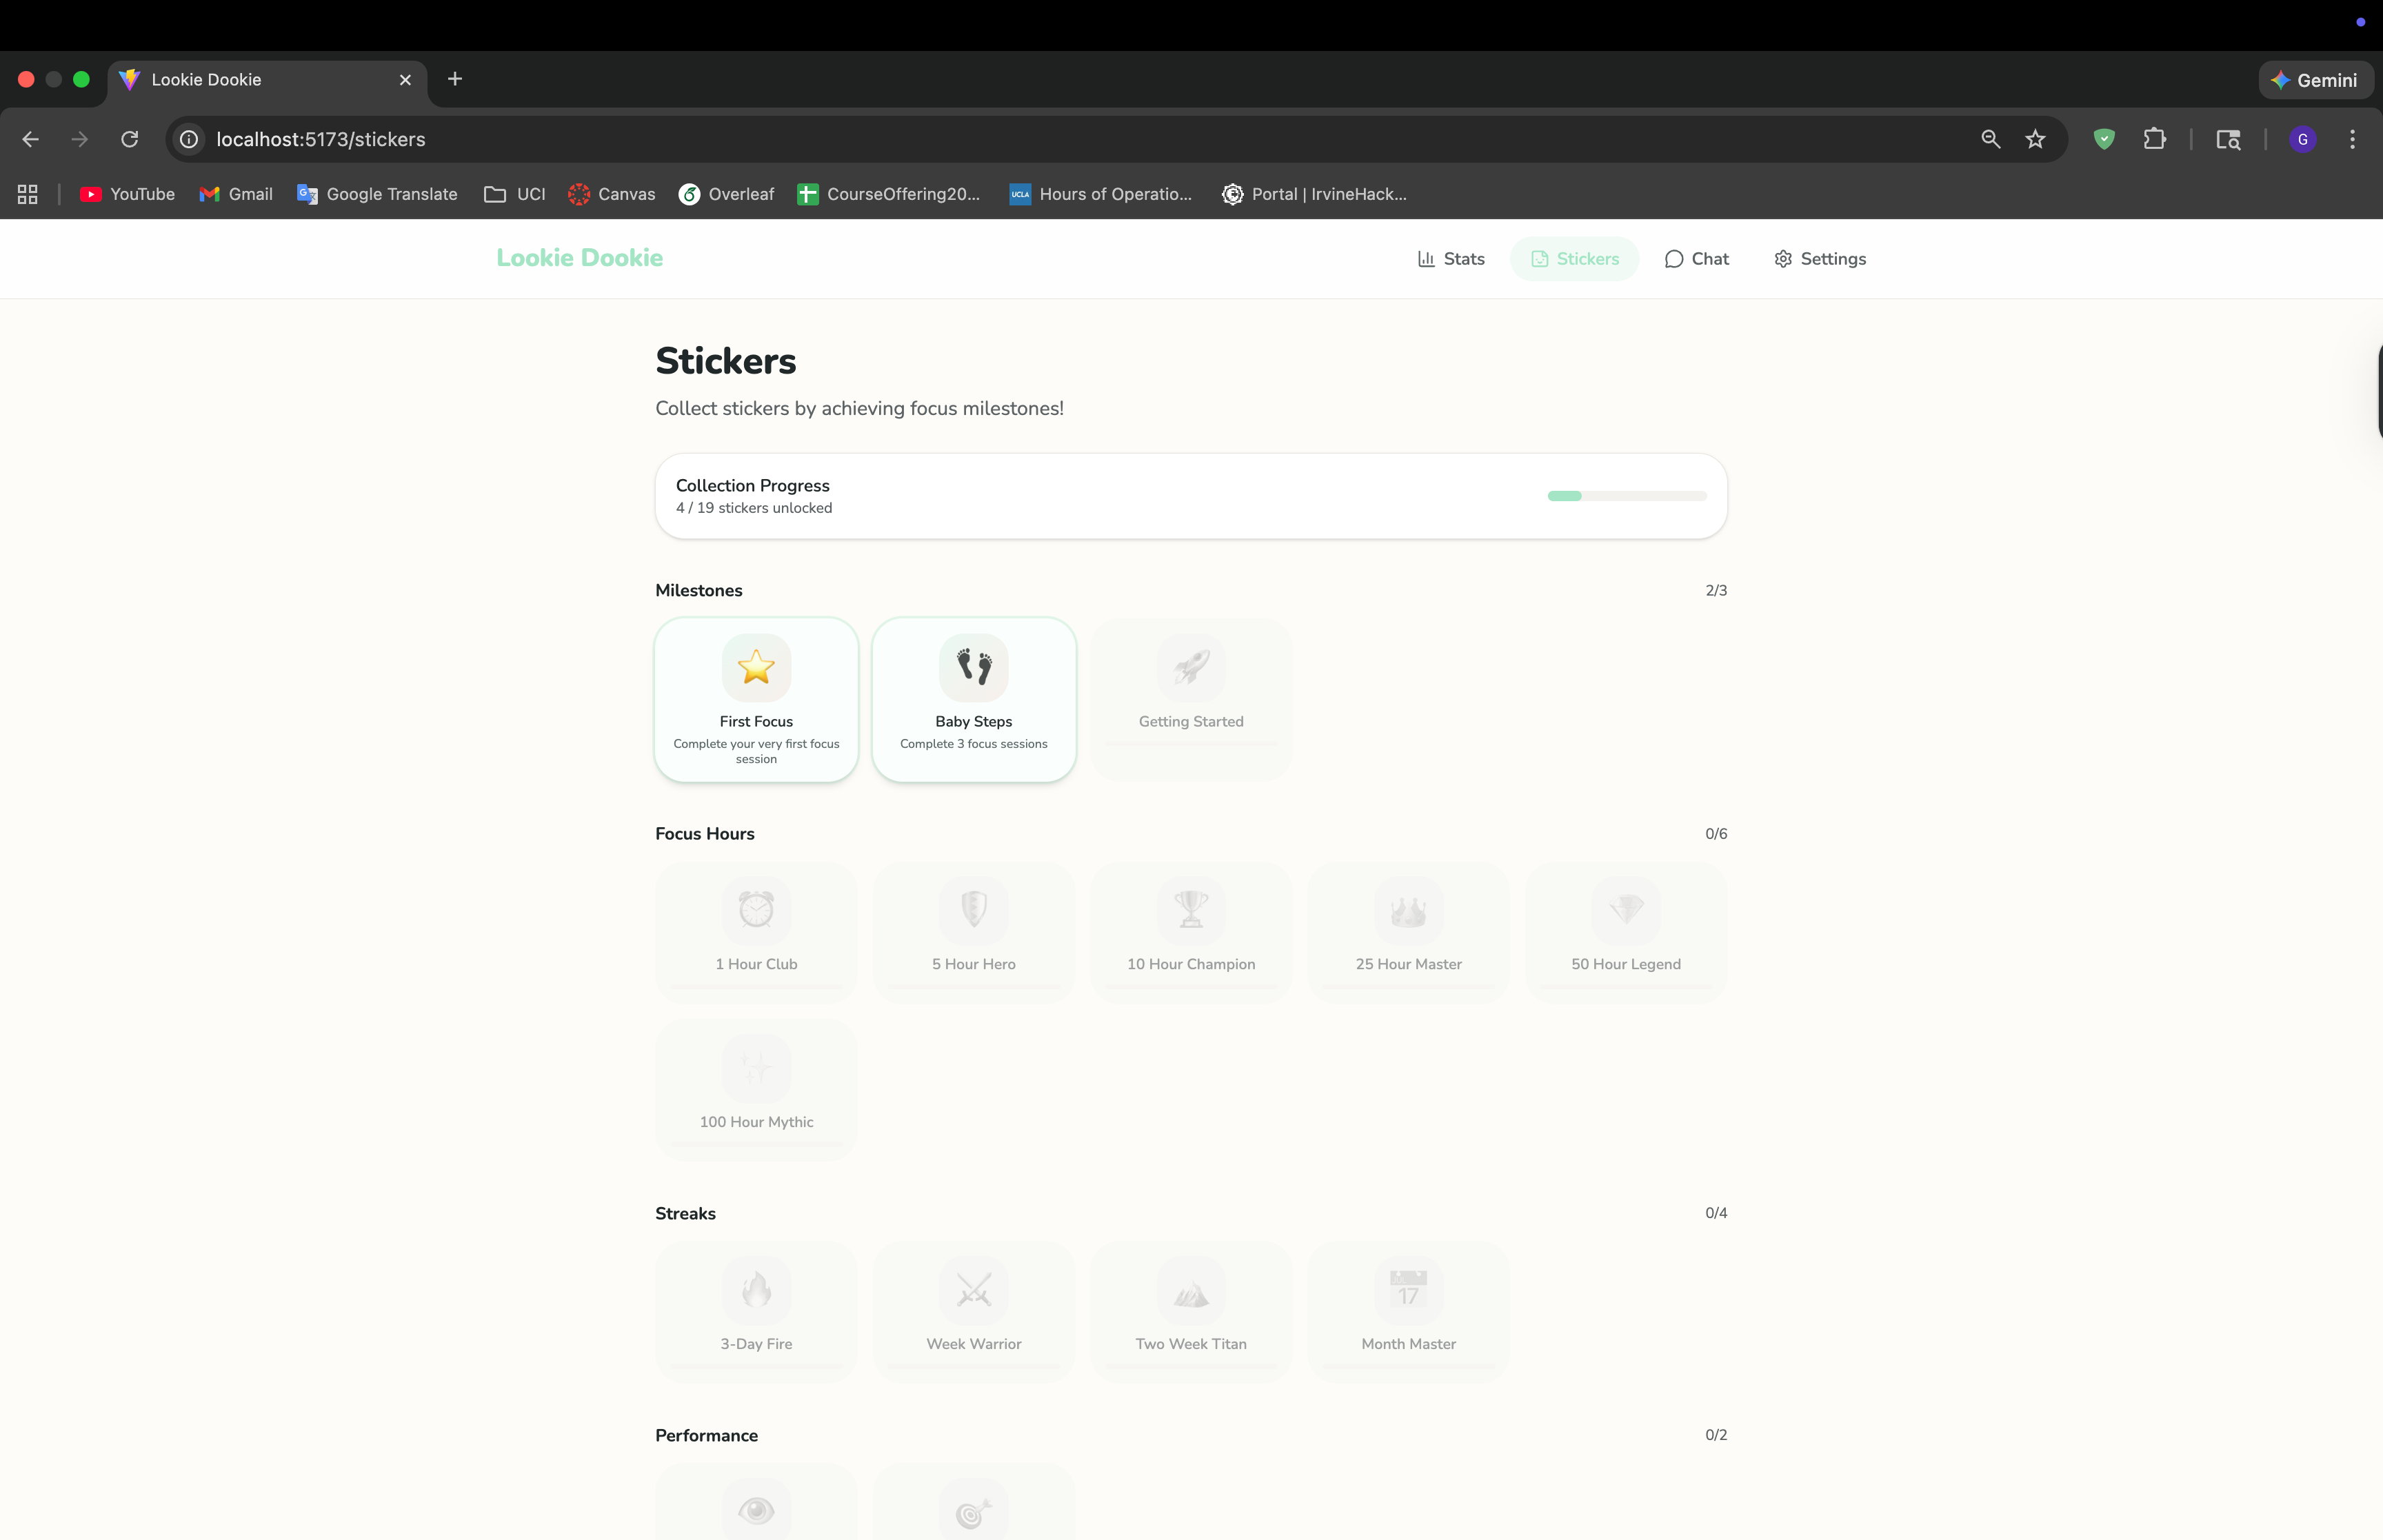2383x1540 pixels.
Task: Open the UCI bookmarks folder
Action: pyautogui.click(x=515, y=194)
